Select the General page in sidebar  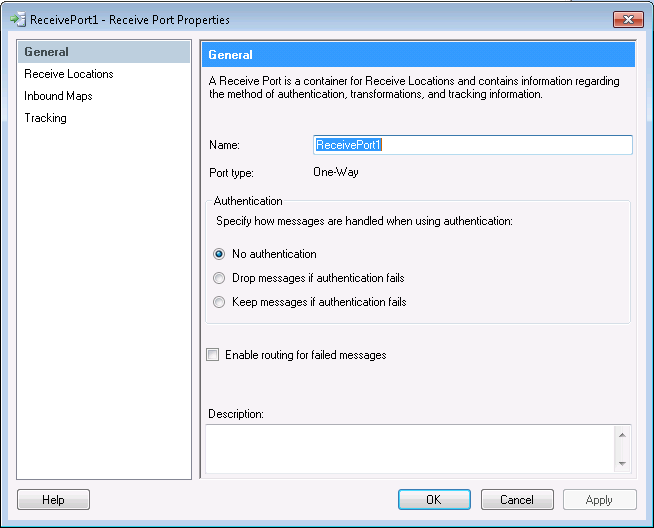click(47, 52)
